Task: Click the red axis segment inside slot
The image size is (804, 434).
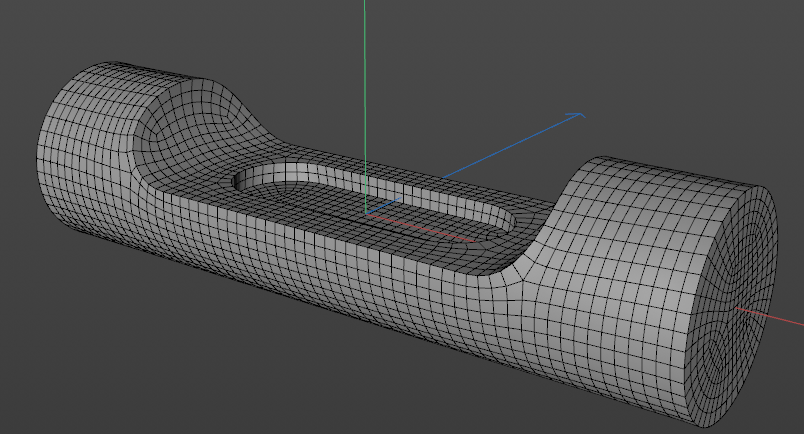Action: [430, 229]
